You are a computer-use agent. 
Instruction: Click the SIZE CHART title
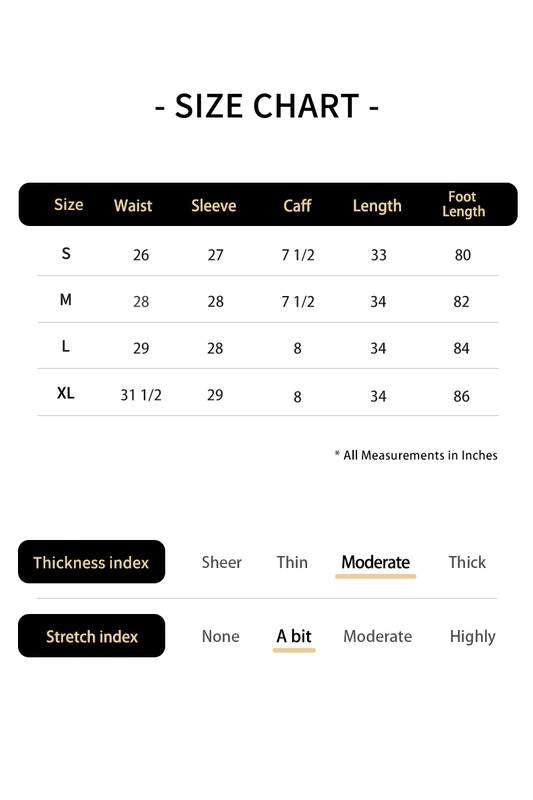pyautogui.click(x=267, y=106)
